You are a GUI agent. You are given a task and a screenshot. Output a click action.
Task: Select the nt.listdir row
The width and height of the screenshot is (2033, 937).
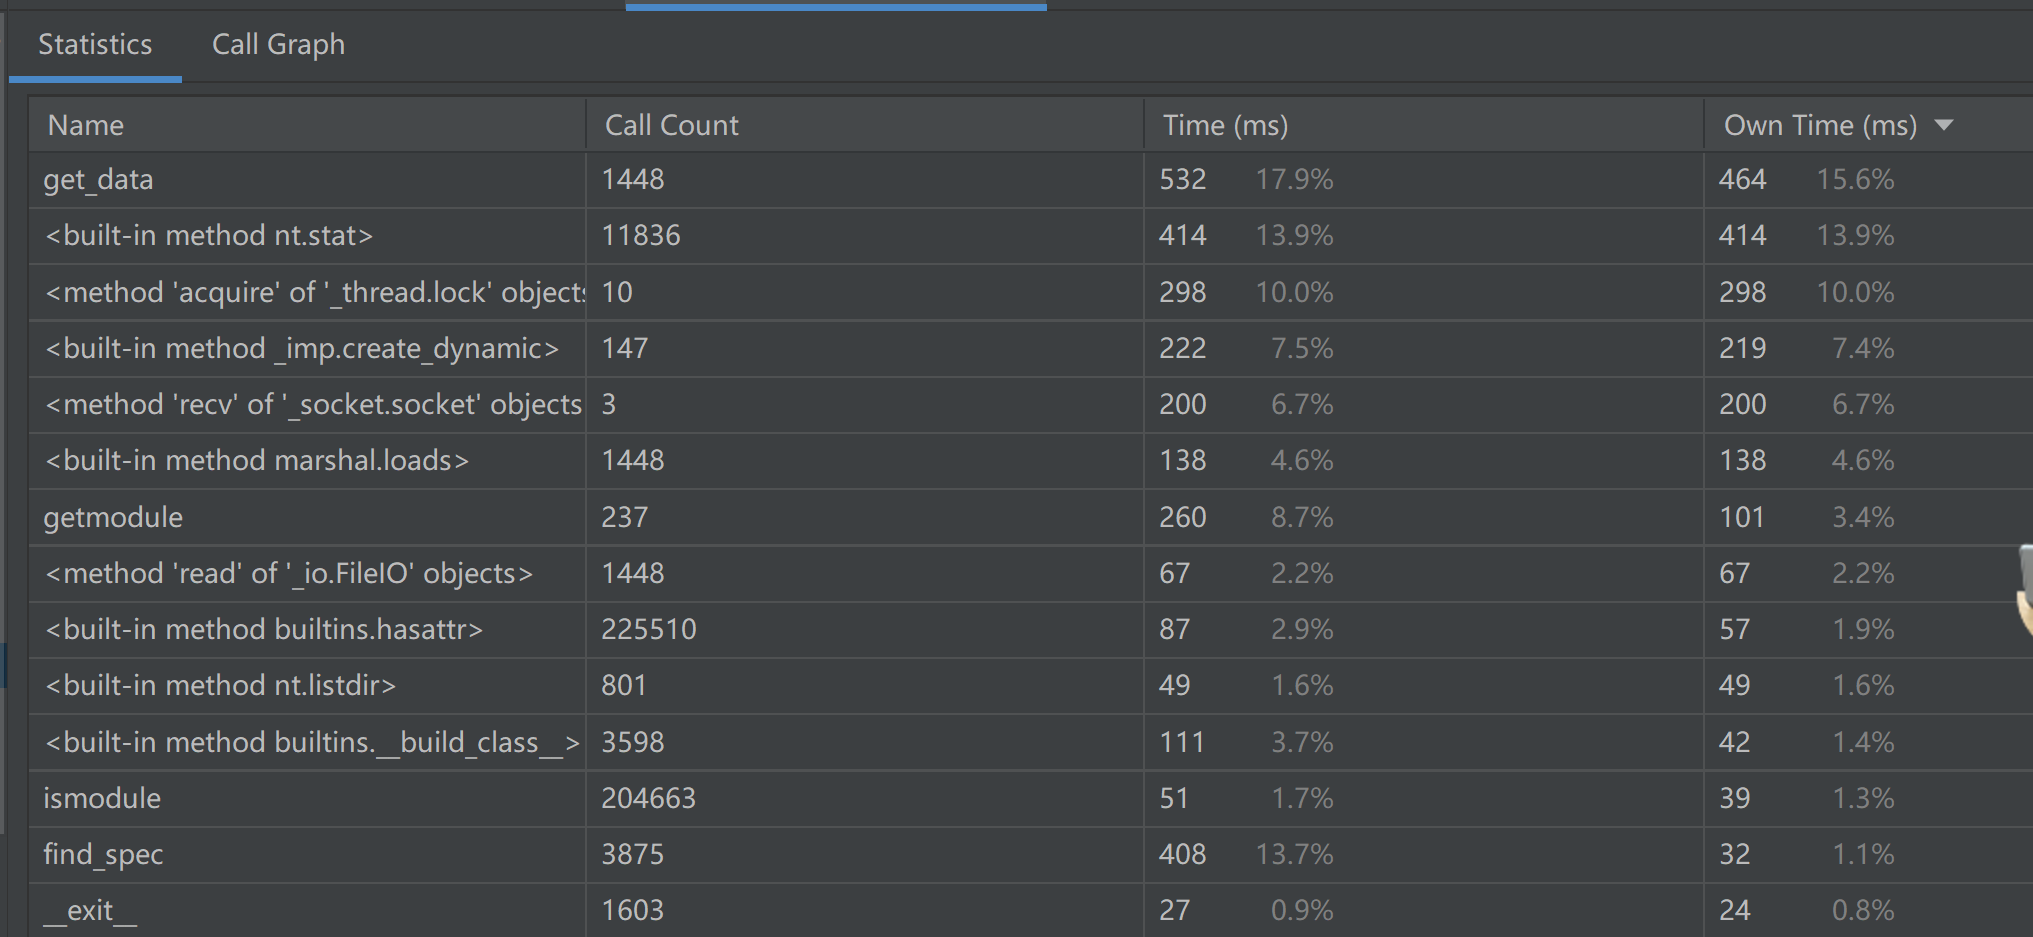pos(220,686)
